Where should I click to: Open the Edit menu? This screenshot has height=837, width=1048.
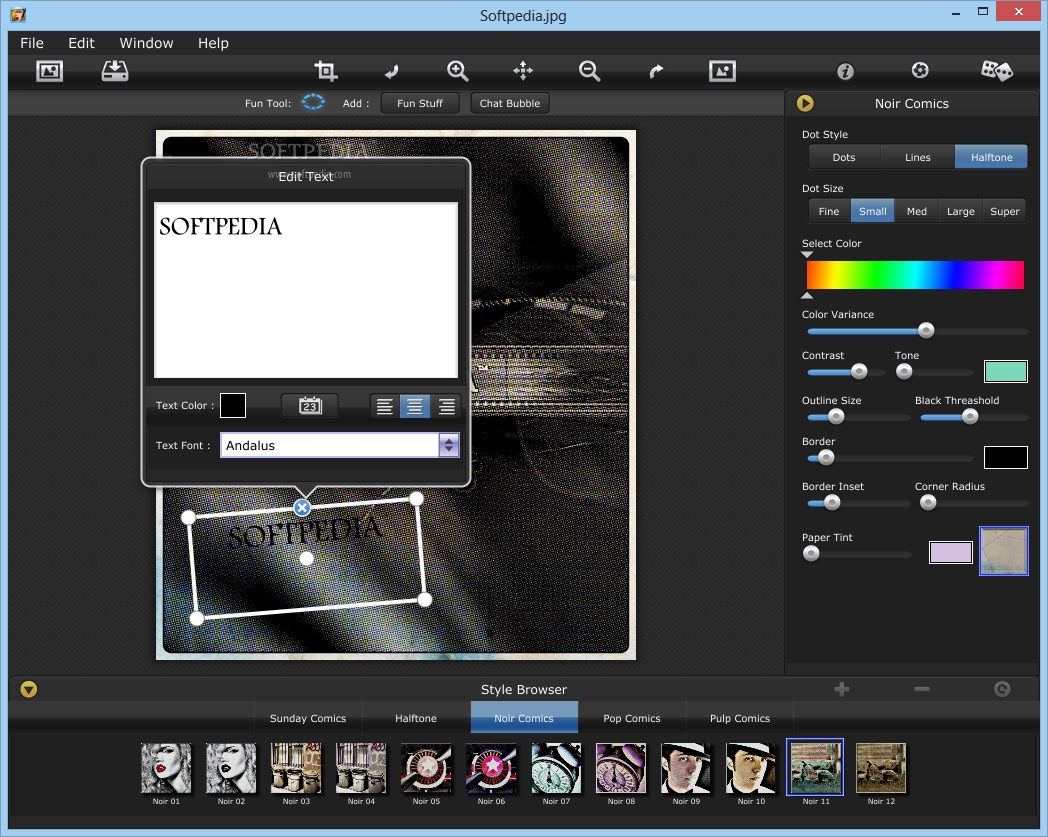click(x=82, y=43)
